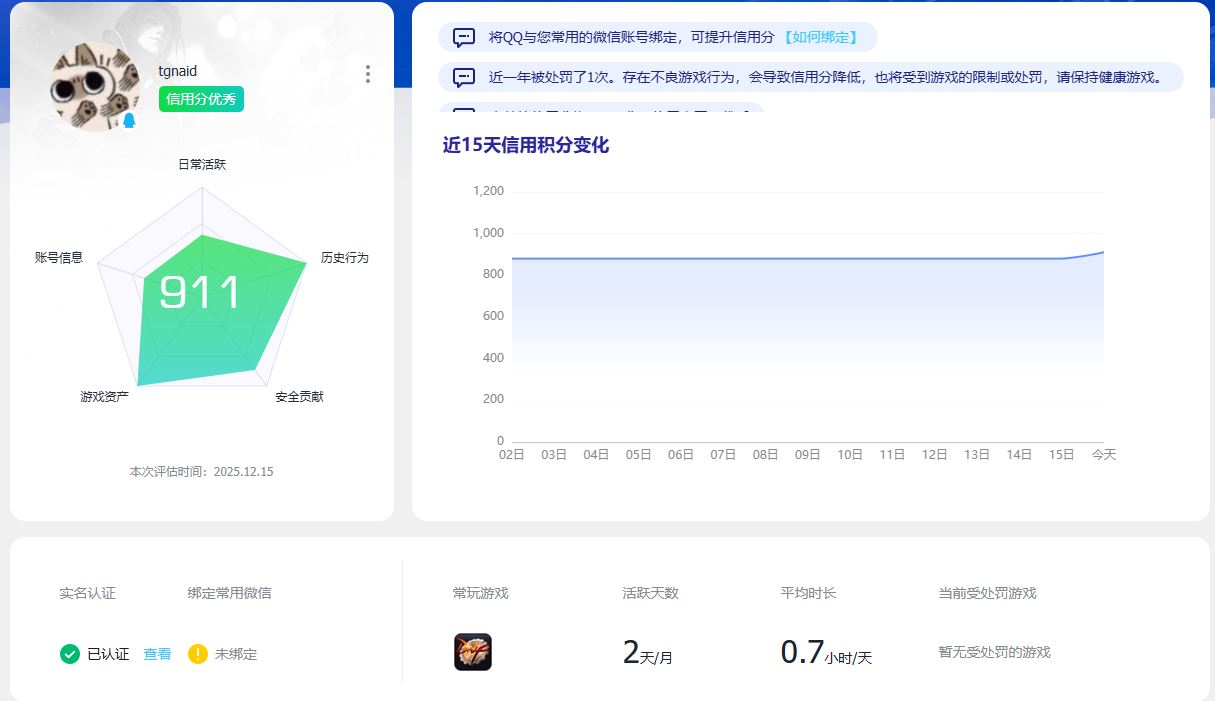This screenshot has height=701, width=1215.
Task: Click the green 已认证 checkmark icon
Action: 69,654
